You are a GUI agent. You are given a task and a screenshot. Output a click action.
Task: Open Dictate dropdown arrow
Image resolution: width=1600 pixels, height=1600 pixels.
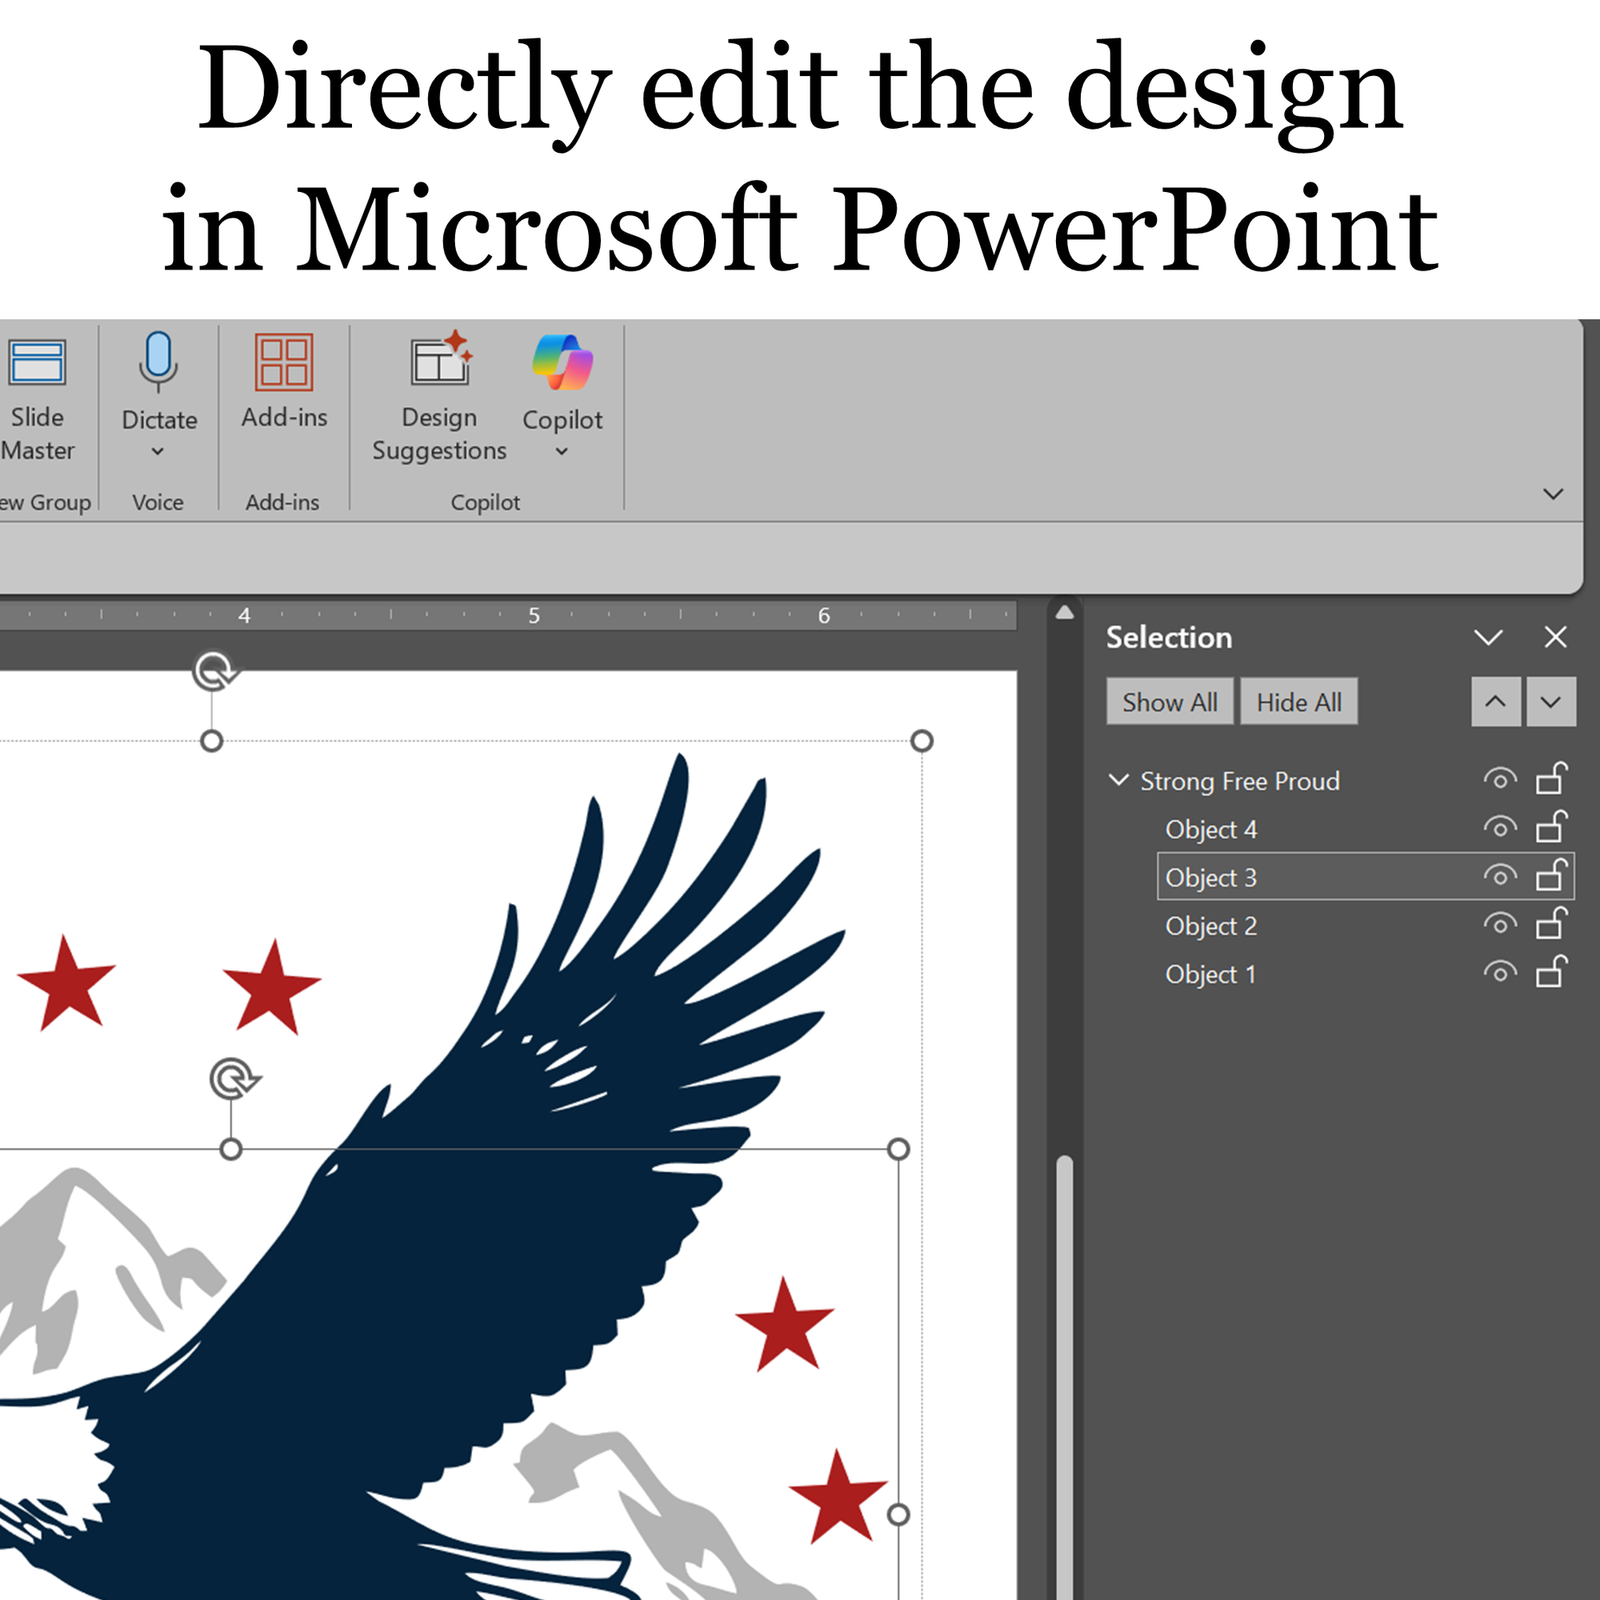158,452
